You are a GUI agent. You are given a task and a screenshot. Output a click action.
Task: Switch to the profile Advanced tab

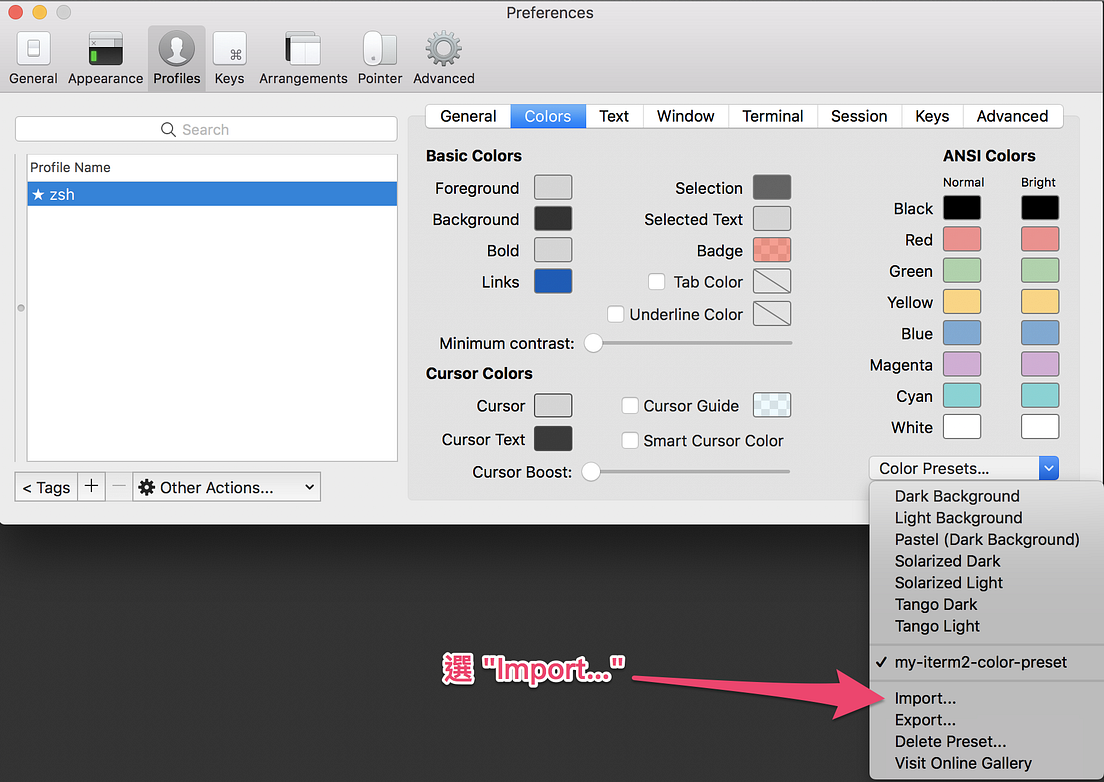coord(1012,116)
